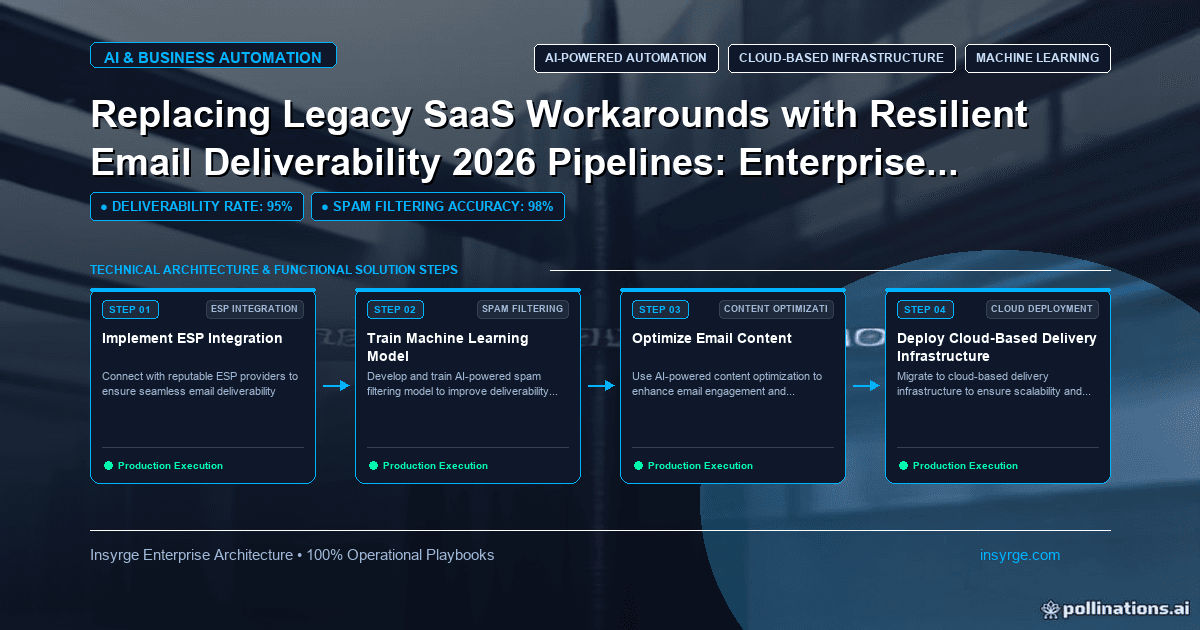Screen dimensions: 1200x630
Task: Click the green status dot on the Implement ESP Integration card
Action: [108, 466]
